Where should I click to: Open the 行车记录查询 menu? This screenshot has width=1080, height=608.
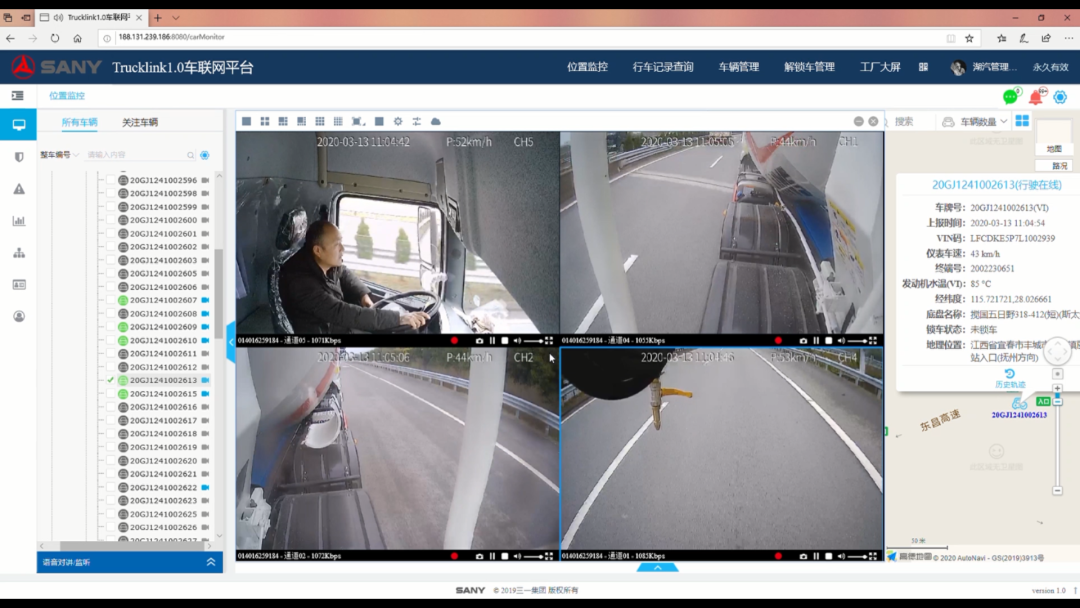coord(662,67)
